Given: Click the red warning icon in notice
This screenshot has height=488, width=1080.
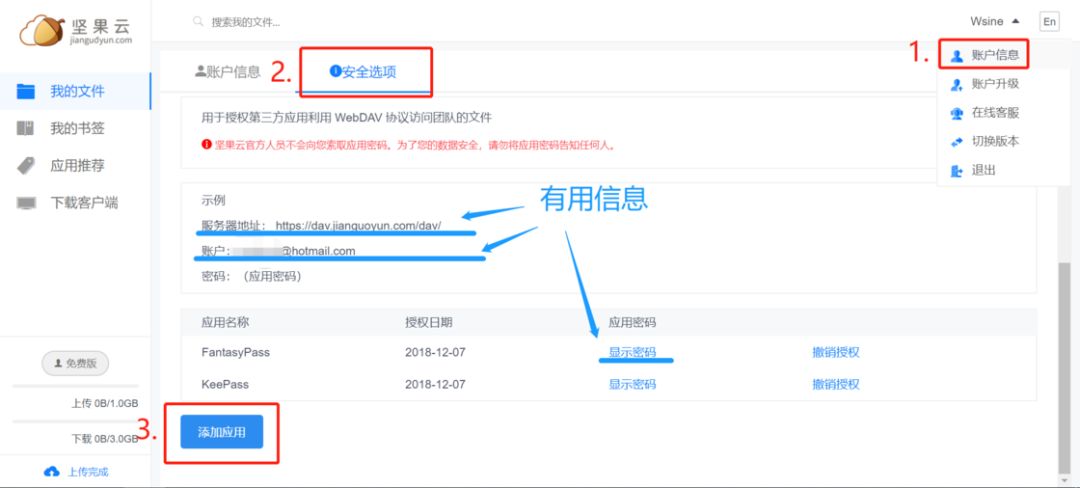Looking at the screenshot, I should point(207,145).
